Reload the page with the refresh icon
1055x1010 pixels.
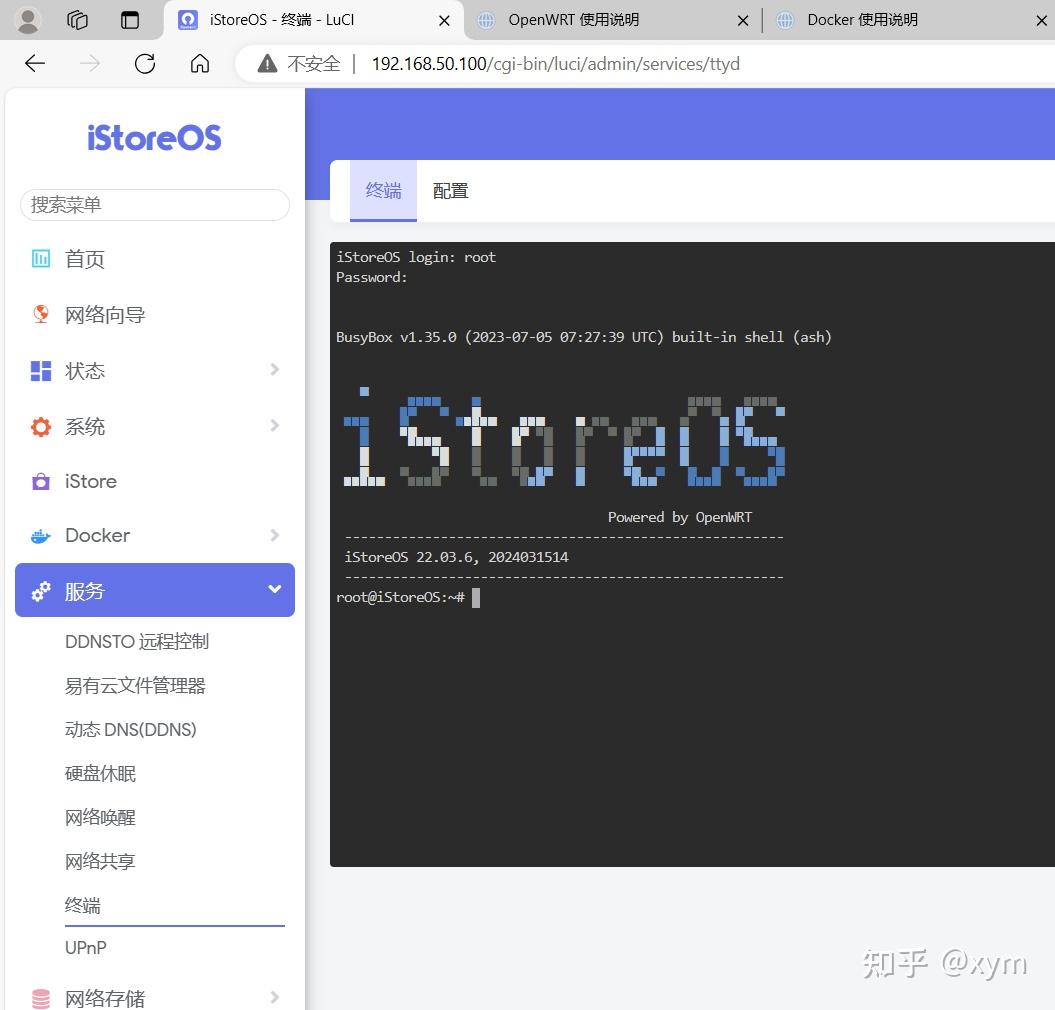(144, 63)
